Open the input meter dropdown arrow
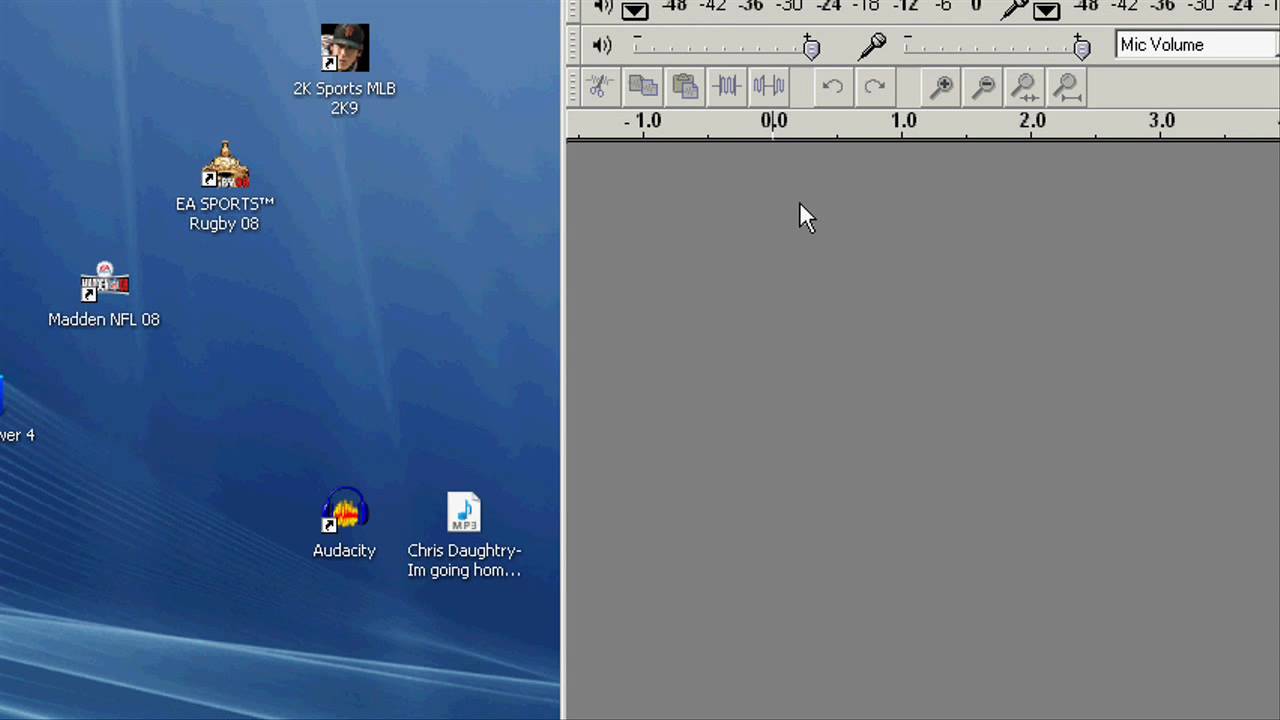Image resolution: width=1280 pixels, height=720 pixels. pos(1046,11)
